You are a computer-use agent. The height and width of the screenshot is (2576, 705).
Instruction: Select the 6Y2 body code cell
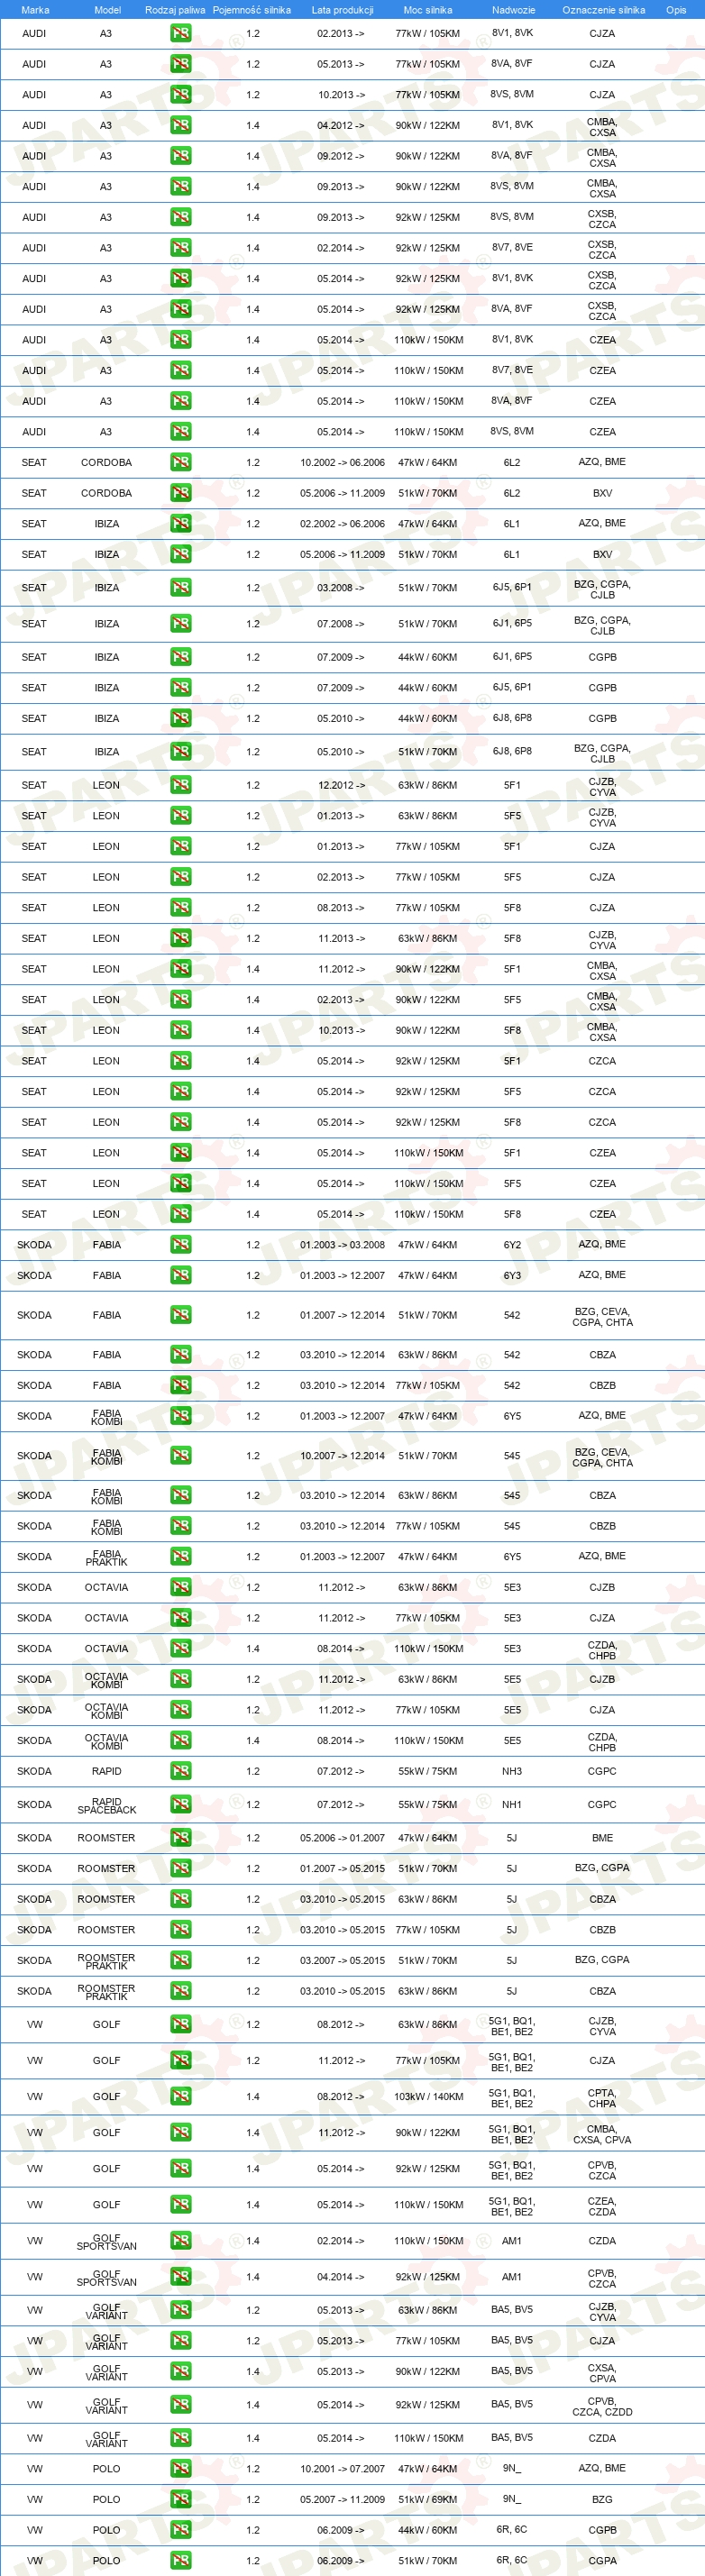click(512, 1245)
